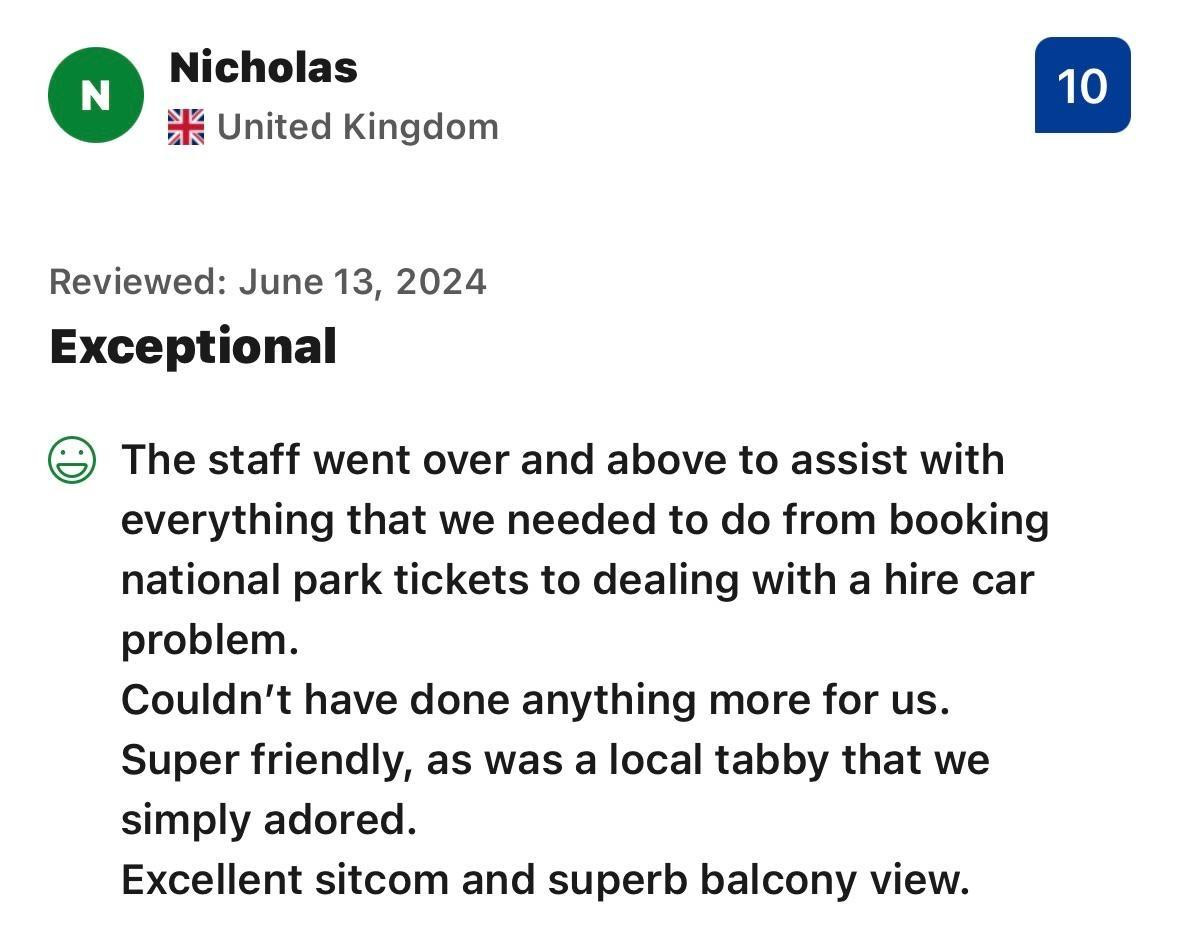The image size is (1179, 939).
Task: Click the sentence Couldn't have done anything more
Action: click(x=535, y=700)
